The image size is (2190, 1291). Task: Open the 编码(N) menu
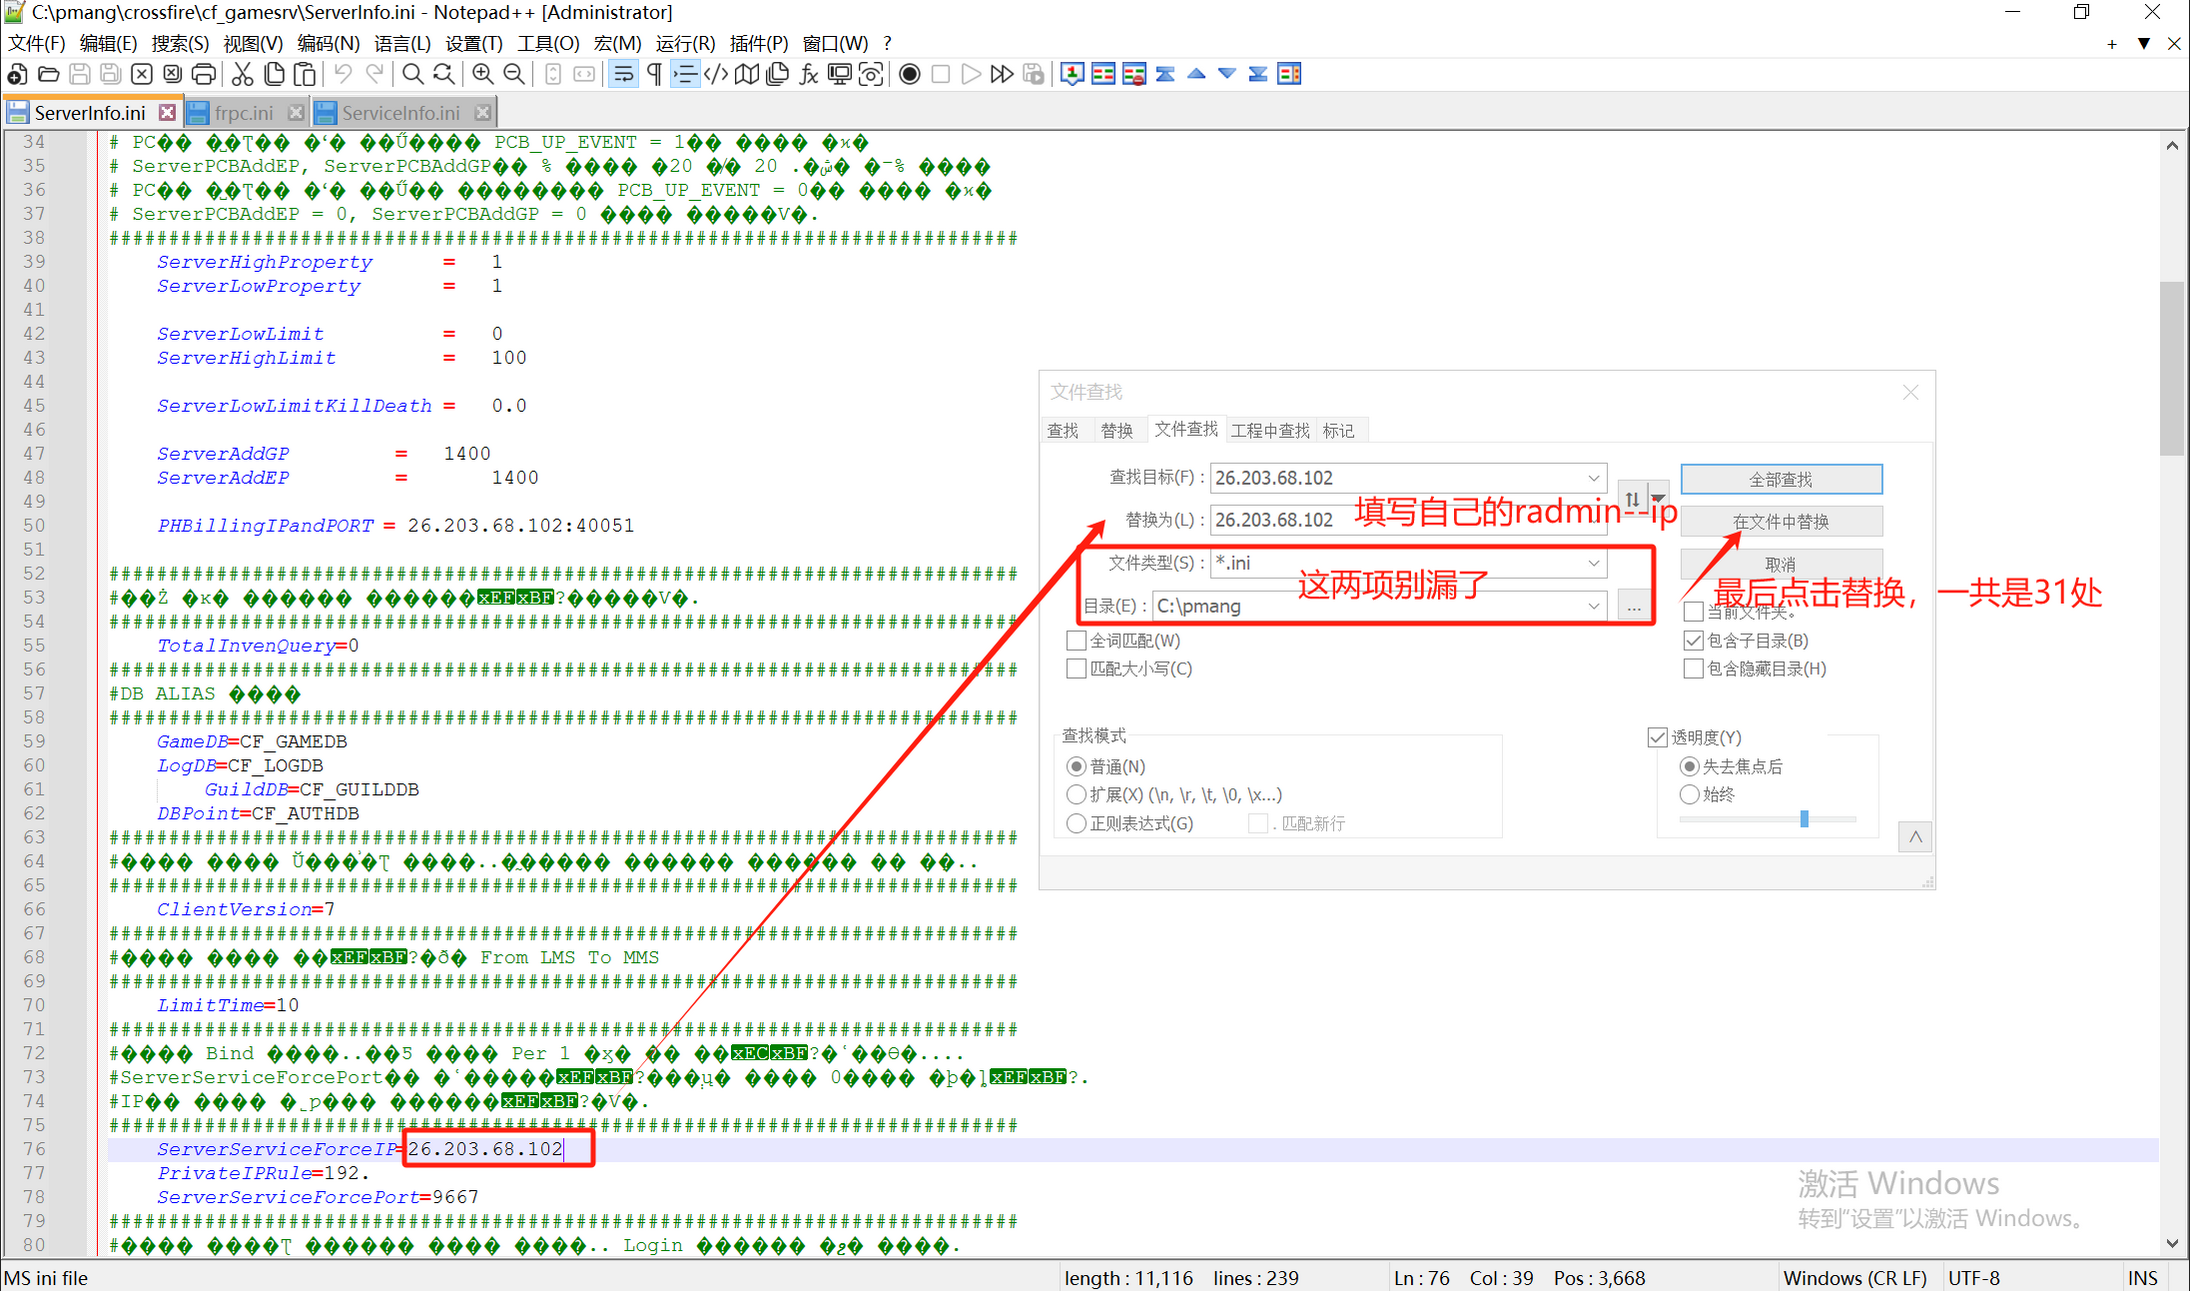pyautogui.click(x=327, y=43)
